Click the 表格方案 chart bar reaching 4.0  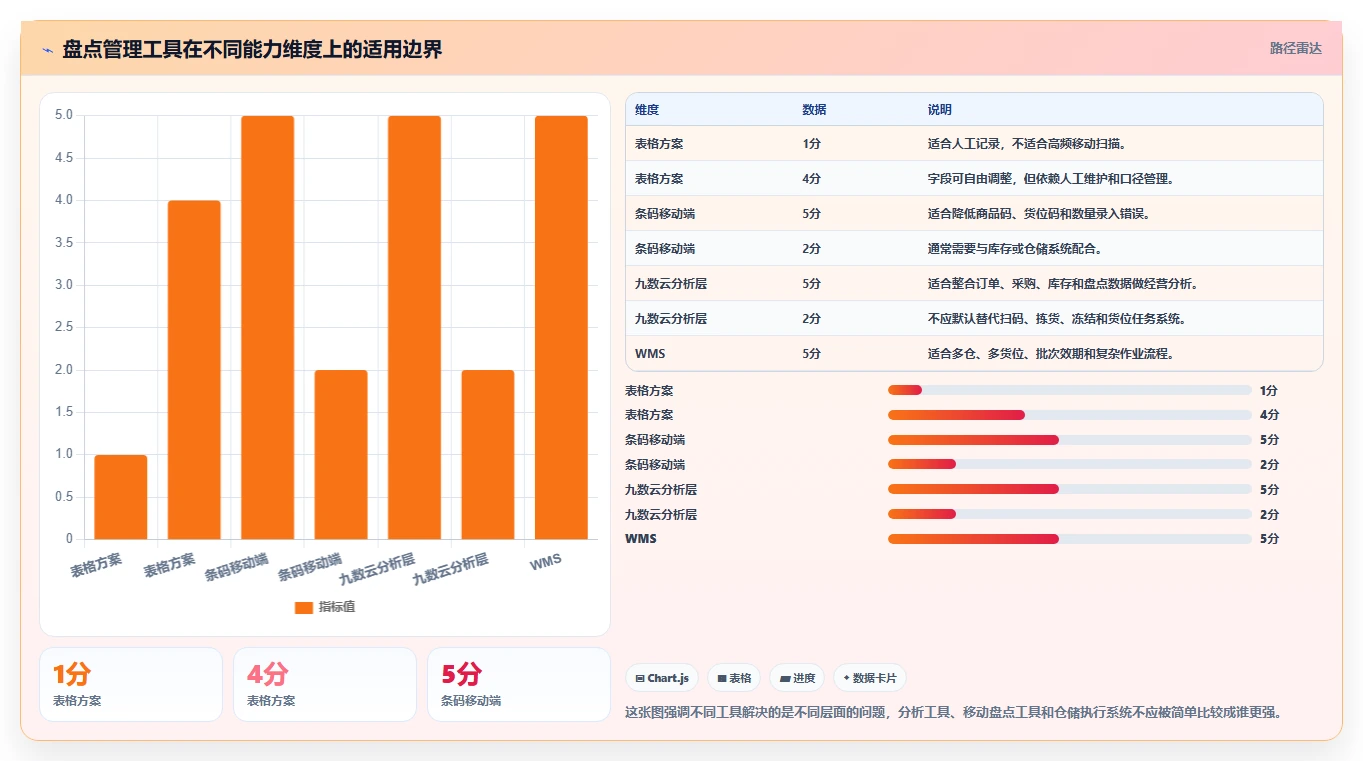pos(194,370)
